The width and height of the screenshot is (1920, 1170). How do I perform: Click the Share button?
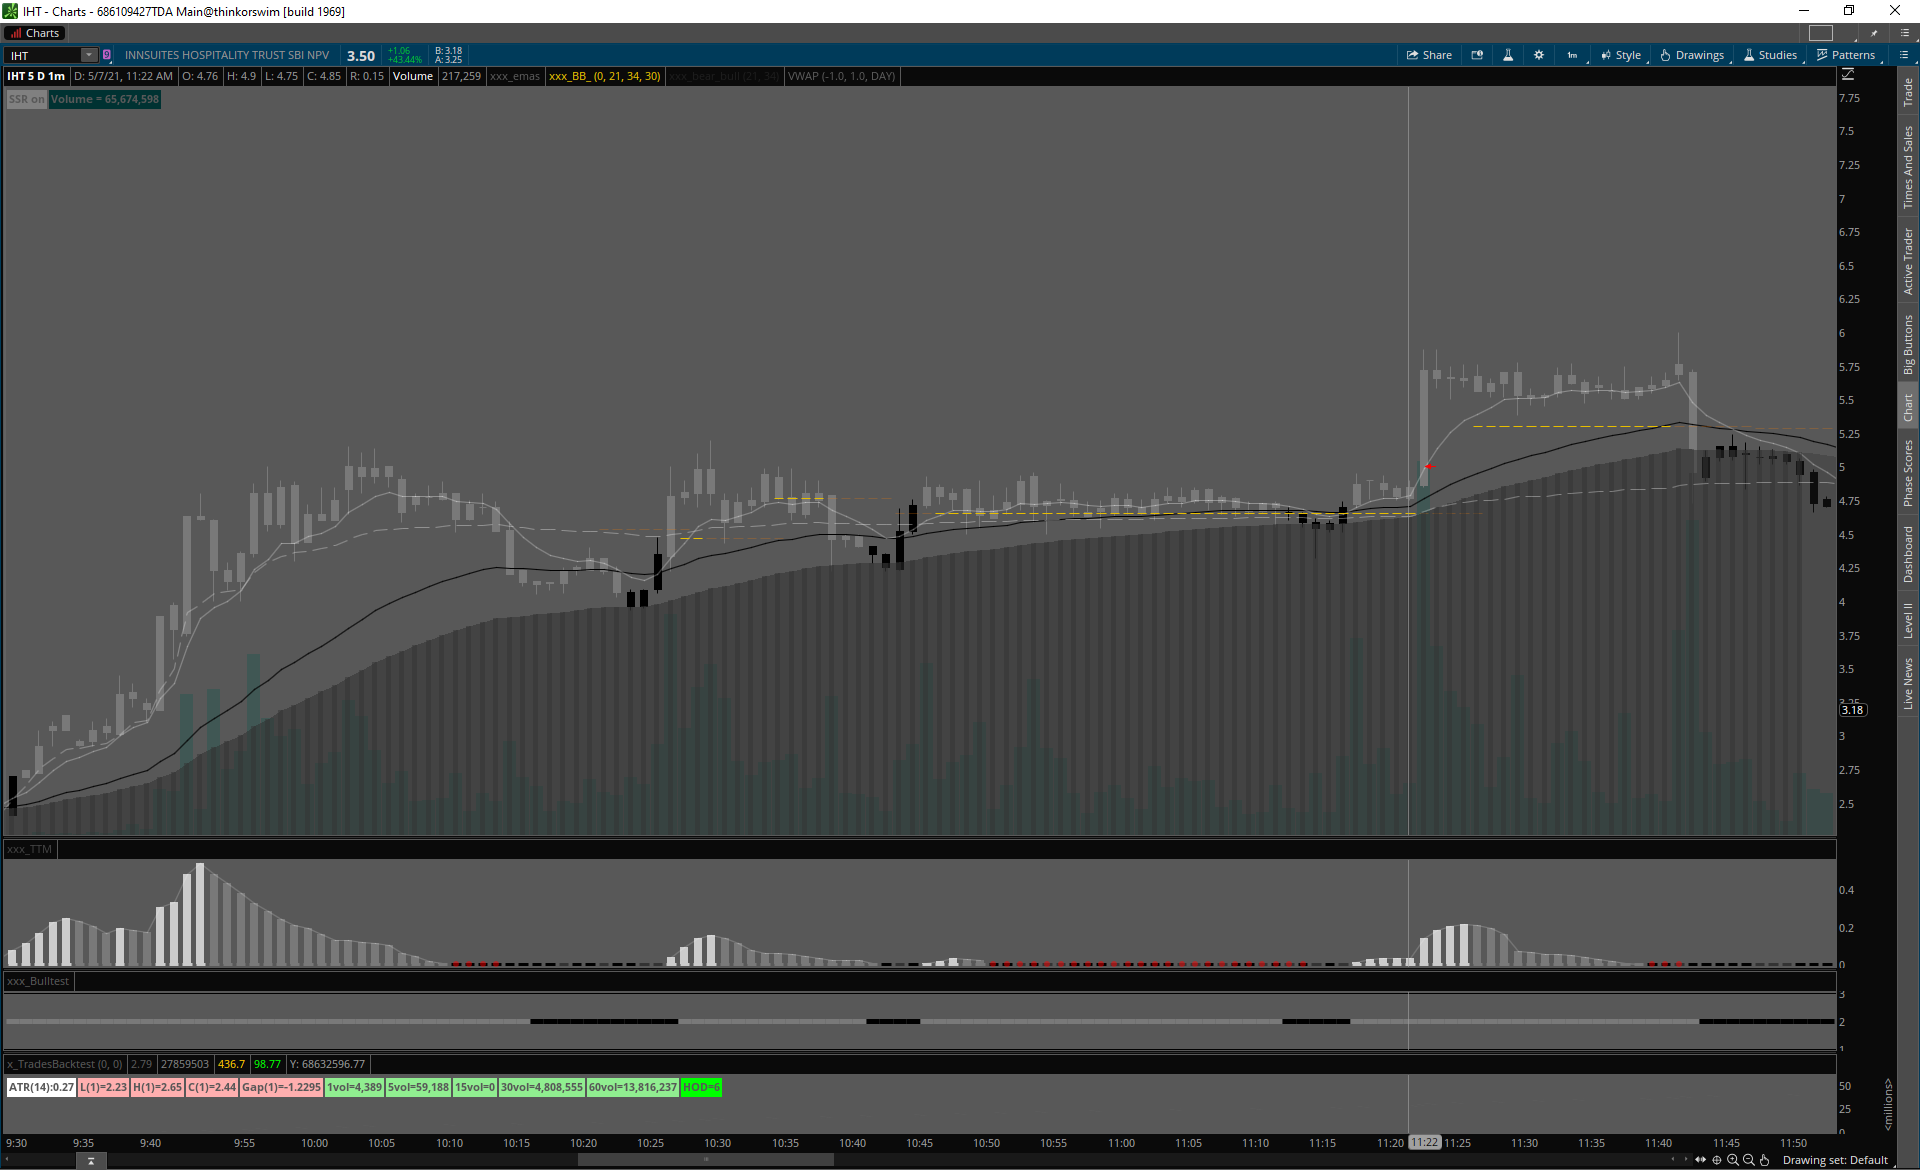click(1429, 55)
